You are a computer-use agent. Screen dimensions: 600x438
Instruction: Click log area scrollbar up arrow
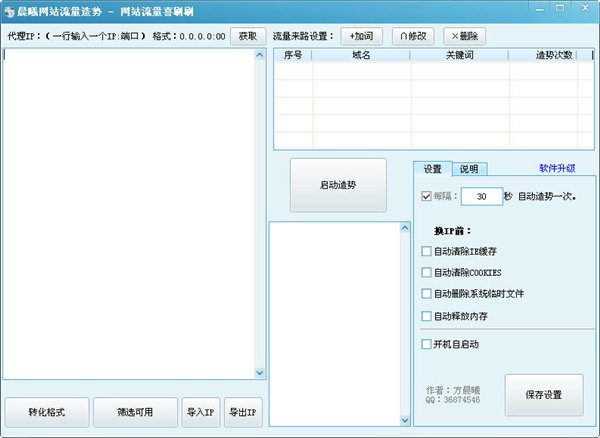click(x=405, y=228)
